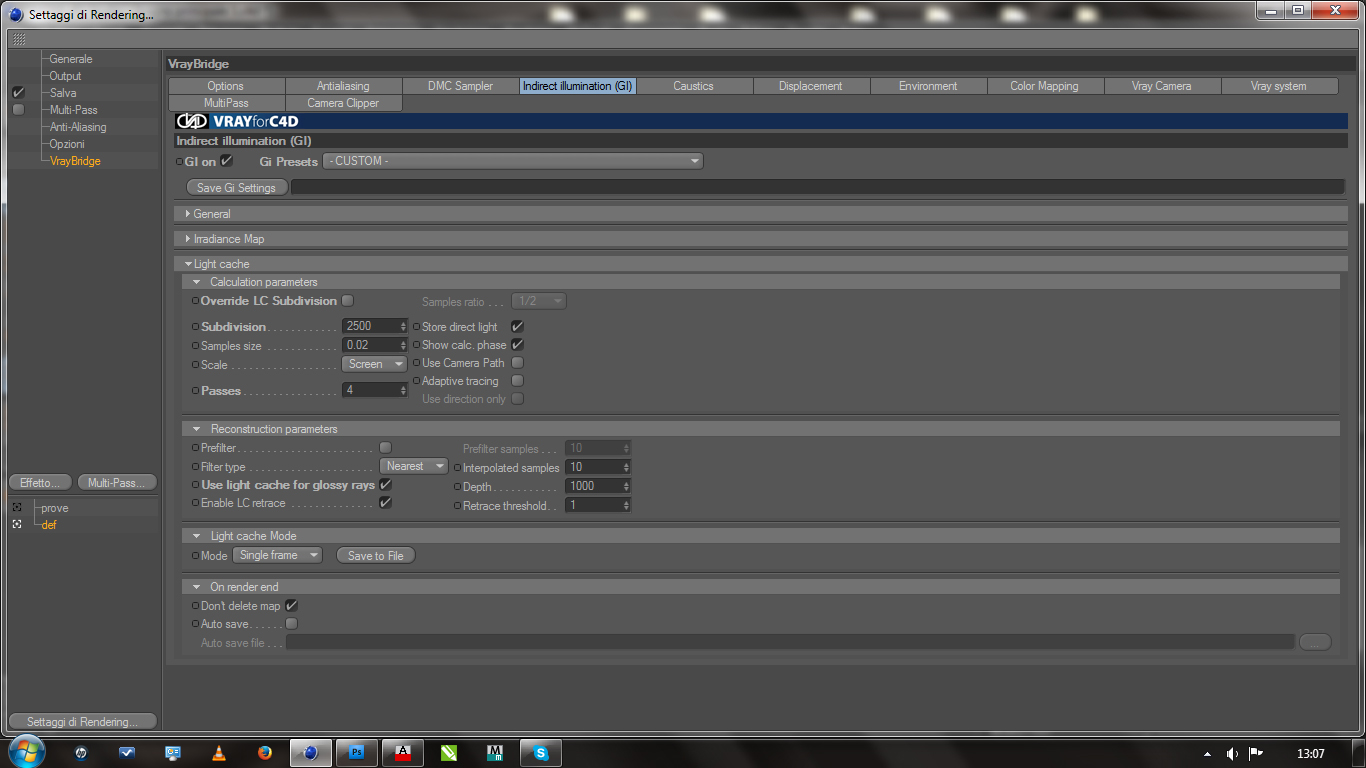
Task: Show hidden system tray icons
Action: [x=1207, y=754]
